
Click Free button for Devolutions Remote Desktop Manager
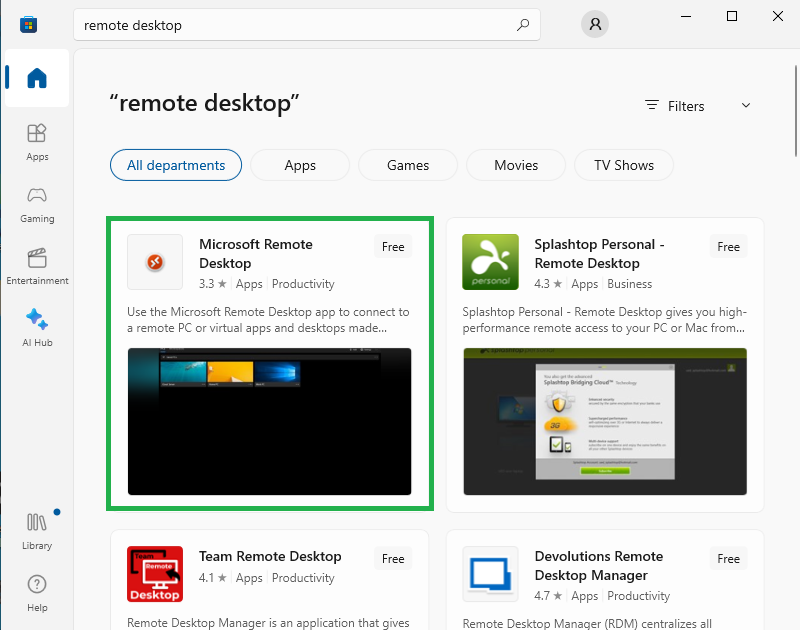(728, 559)
